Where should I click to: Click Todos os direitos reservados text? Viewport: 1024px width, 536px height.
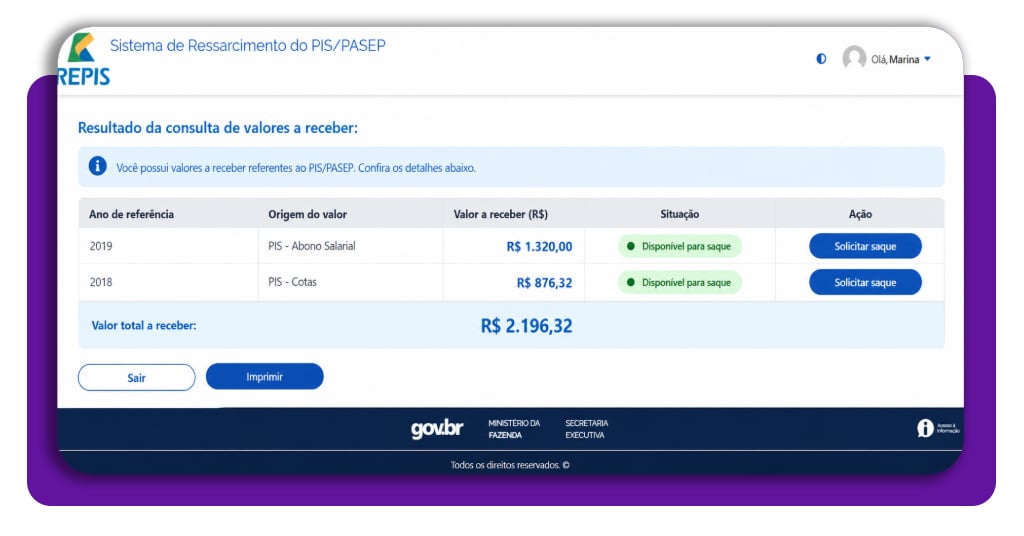(x=510, y=465)
